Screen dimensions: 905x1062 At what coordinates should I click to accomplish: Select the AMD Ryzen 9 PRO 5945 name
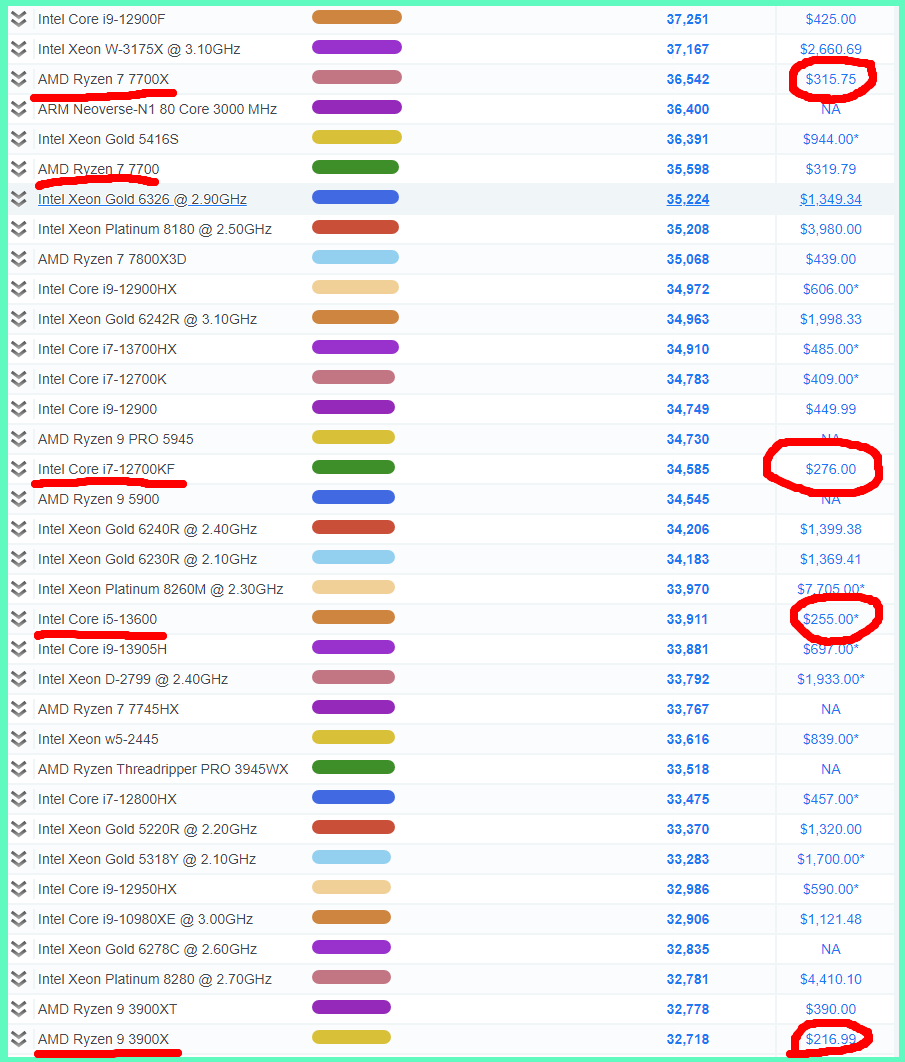click(x=116, y=439)
